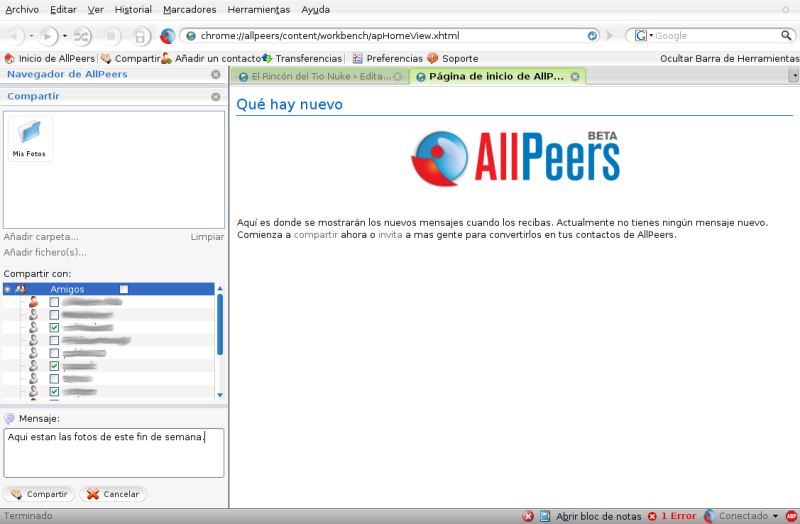Close the Página de inicio de AllPeers tab
The height and width of the screenshot is (524, 800).
pyautogui.click(x=575, y=77)
